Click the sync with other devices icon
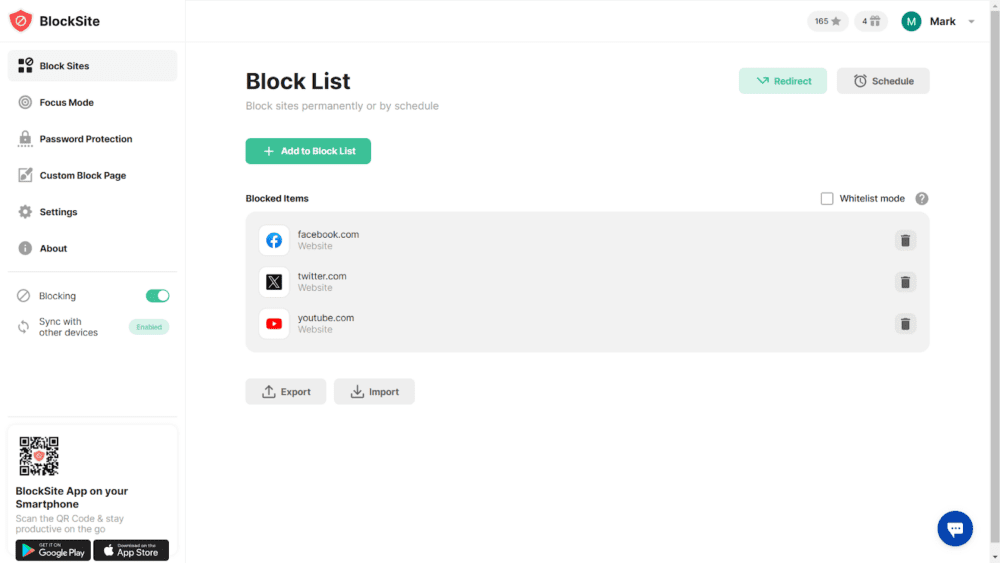Screen dimensions: 1000x563 click(24, 327)
